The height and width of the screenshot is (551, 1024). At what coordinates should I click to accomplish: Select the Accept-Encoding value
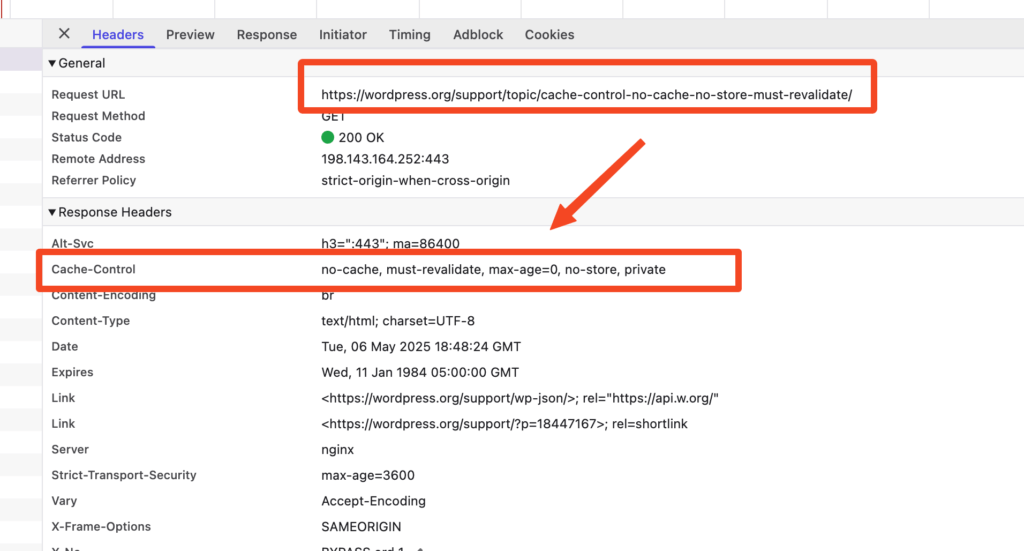coord(373,501)
